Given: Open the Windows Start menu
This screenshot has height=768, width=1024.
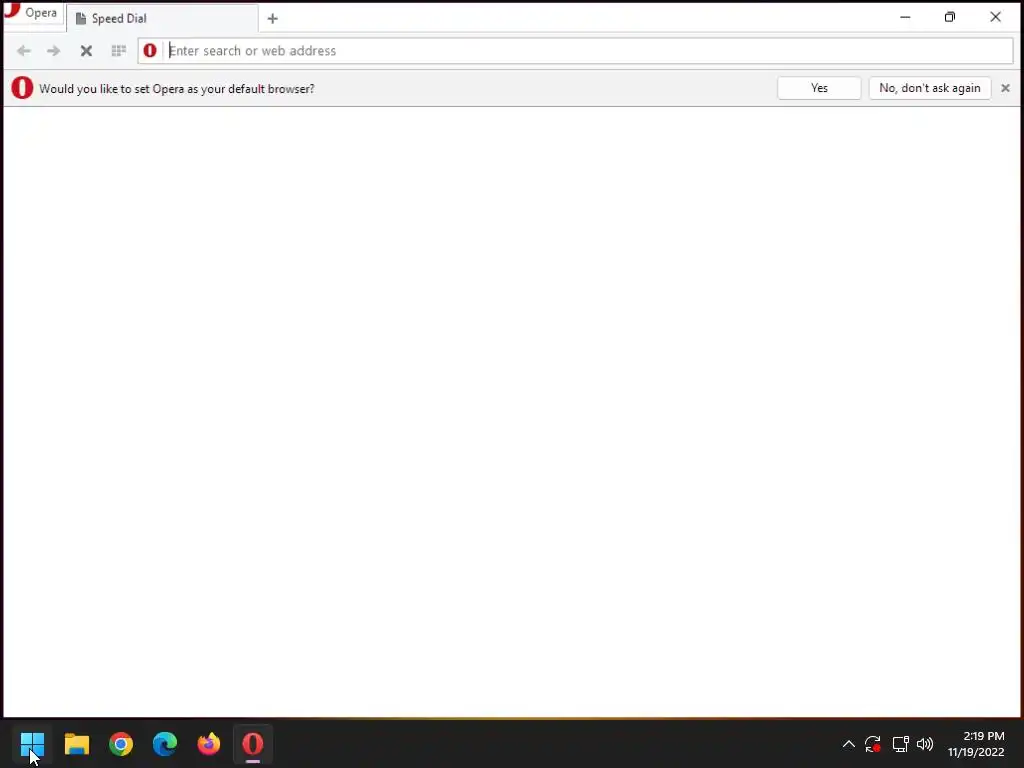Looking at the screenshot, I should click(x=32, y=744).
